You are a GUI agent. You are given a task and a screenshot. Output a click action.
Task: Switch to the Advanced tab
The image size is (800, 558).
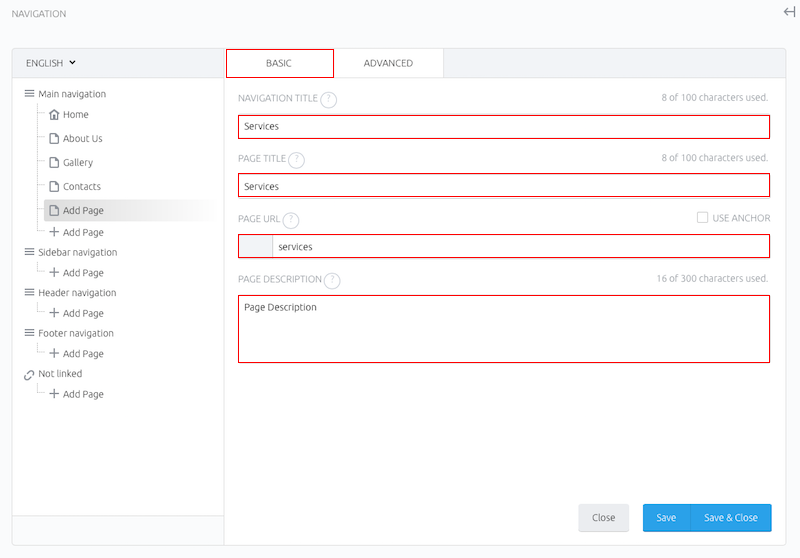(388, 63)
